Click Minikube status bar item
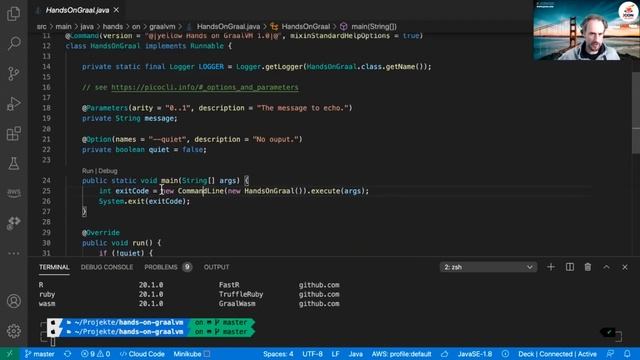640x360 pixels. pyautogui.click(x=191, y=354)
